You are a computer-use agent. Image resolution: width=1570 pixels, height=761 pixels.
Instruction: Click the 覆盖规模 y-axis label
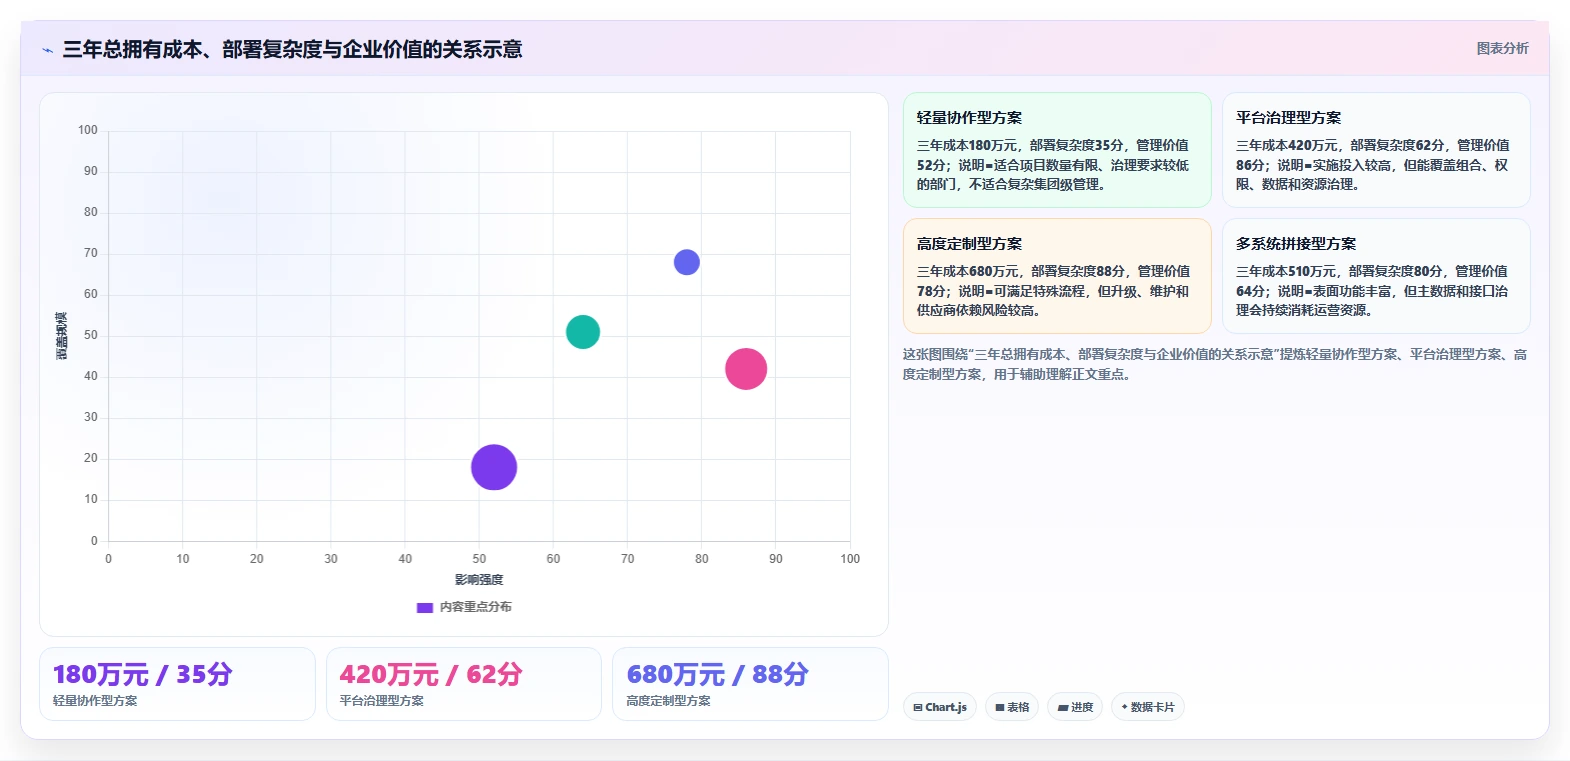point(61,336)
